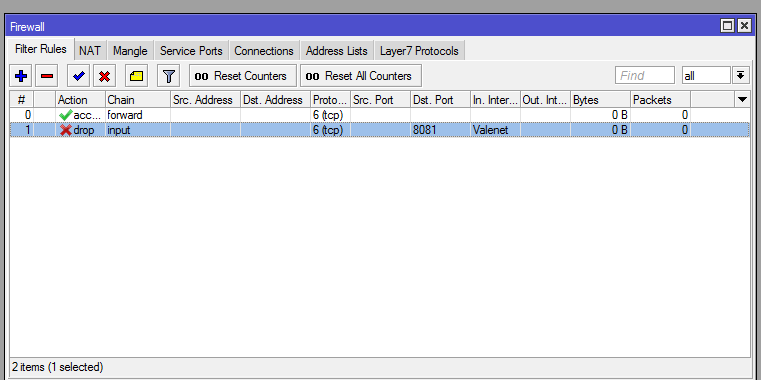Click the 'all' combo box field

point(706,76)
